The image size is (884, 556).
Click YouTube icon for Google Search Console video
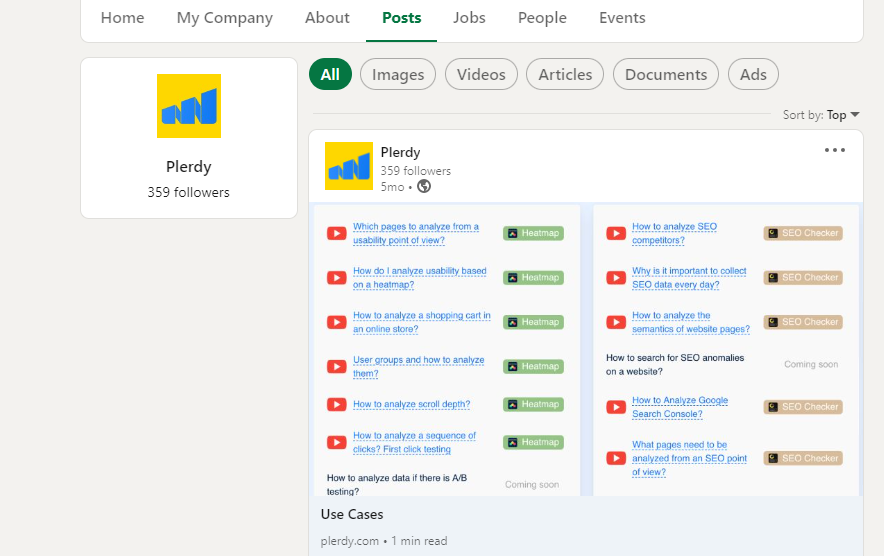(616, 407)
